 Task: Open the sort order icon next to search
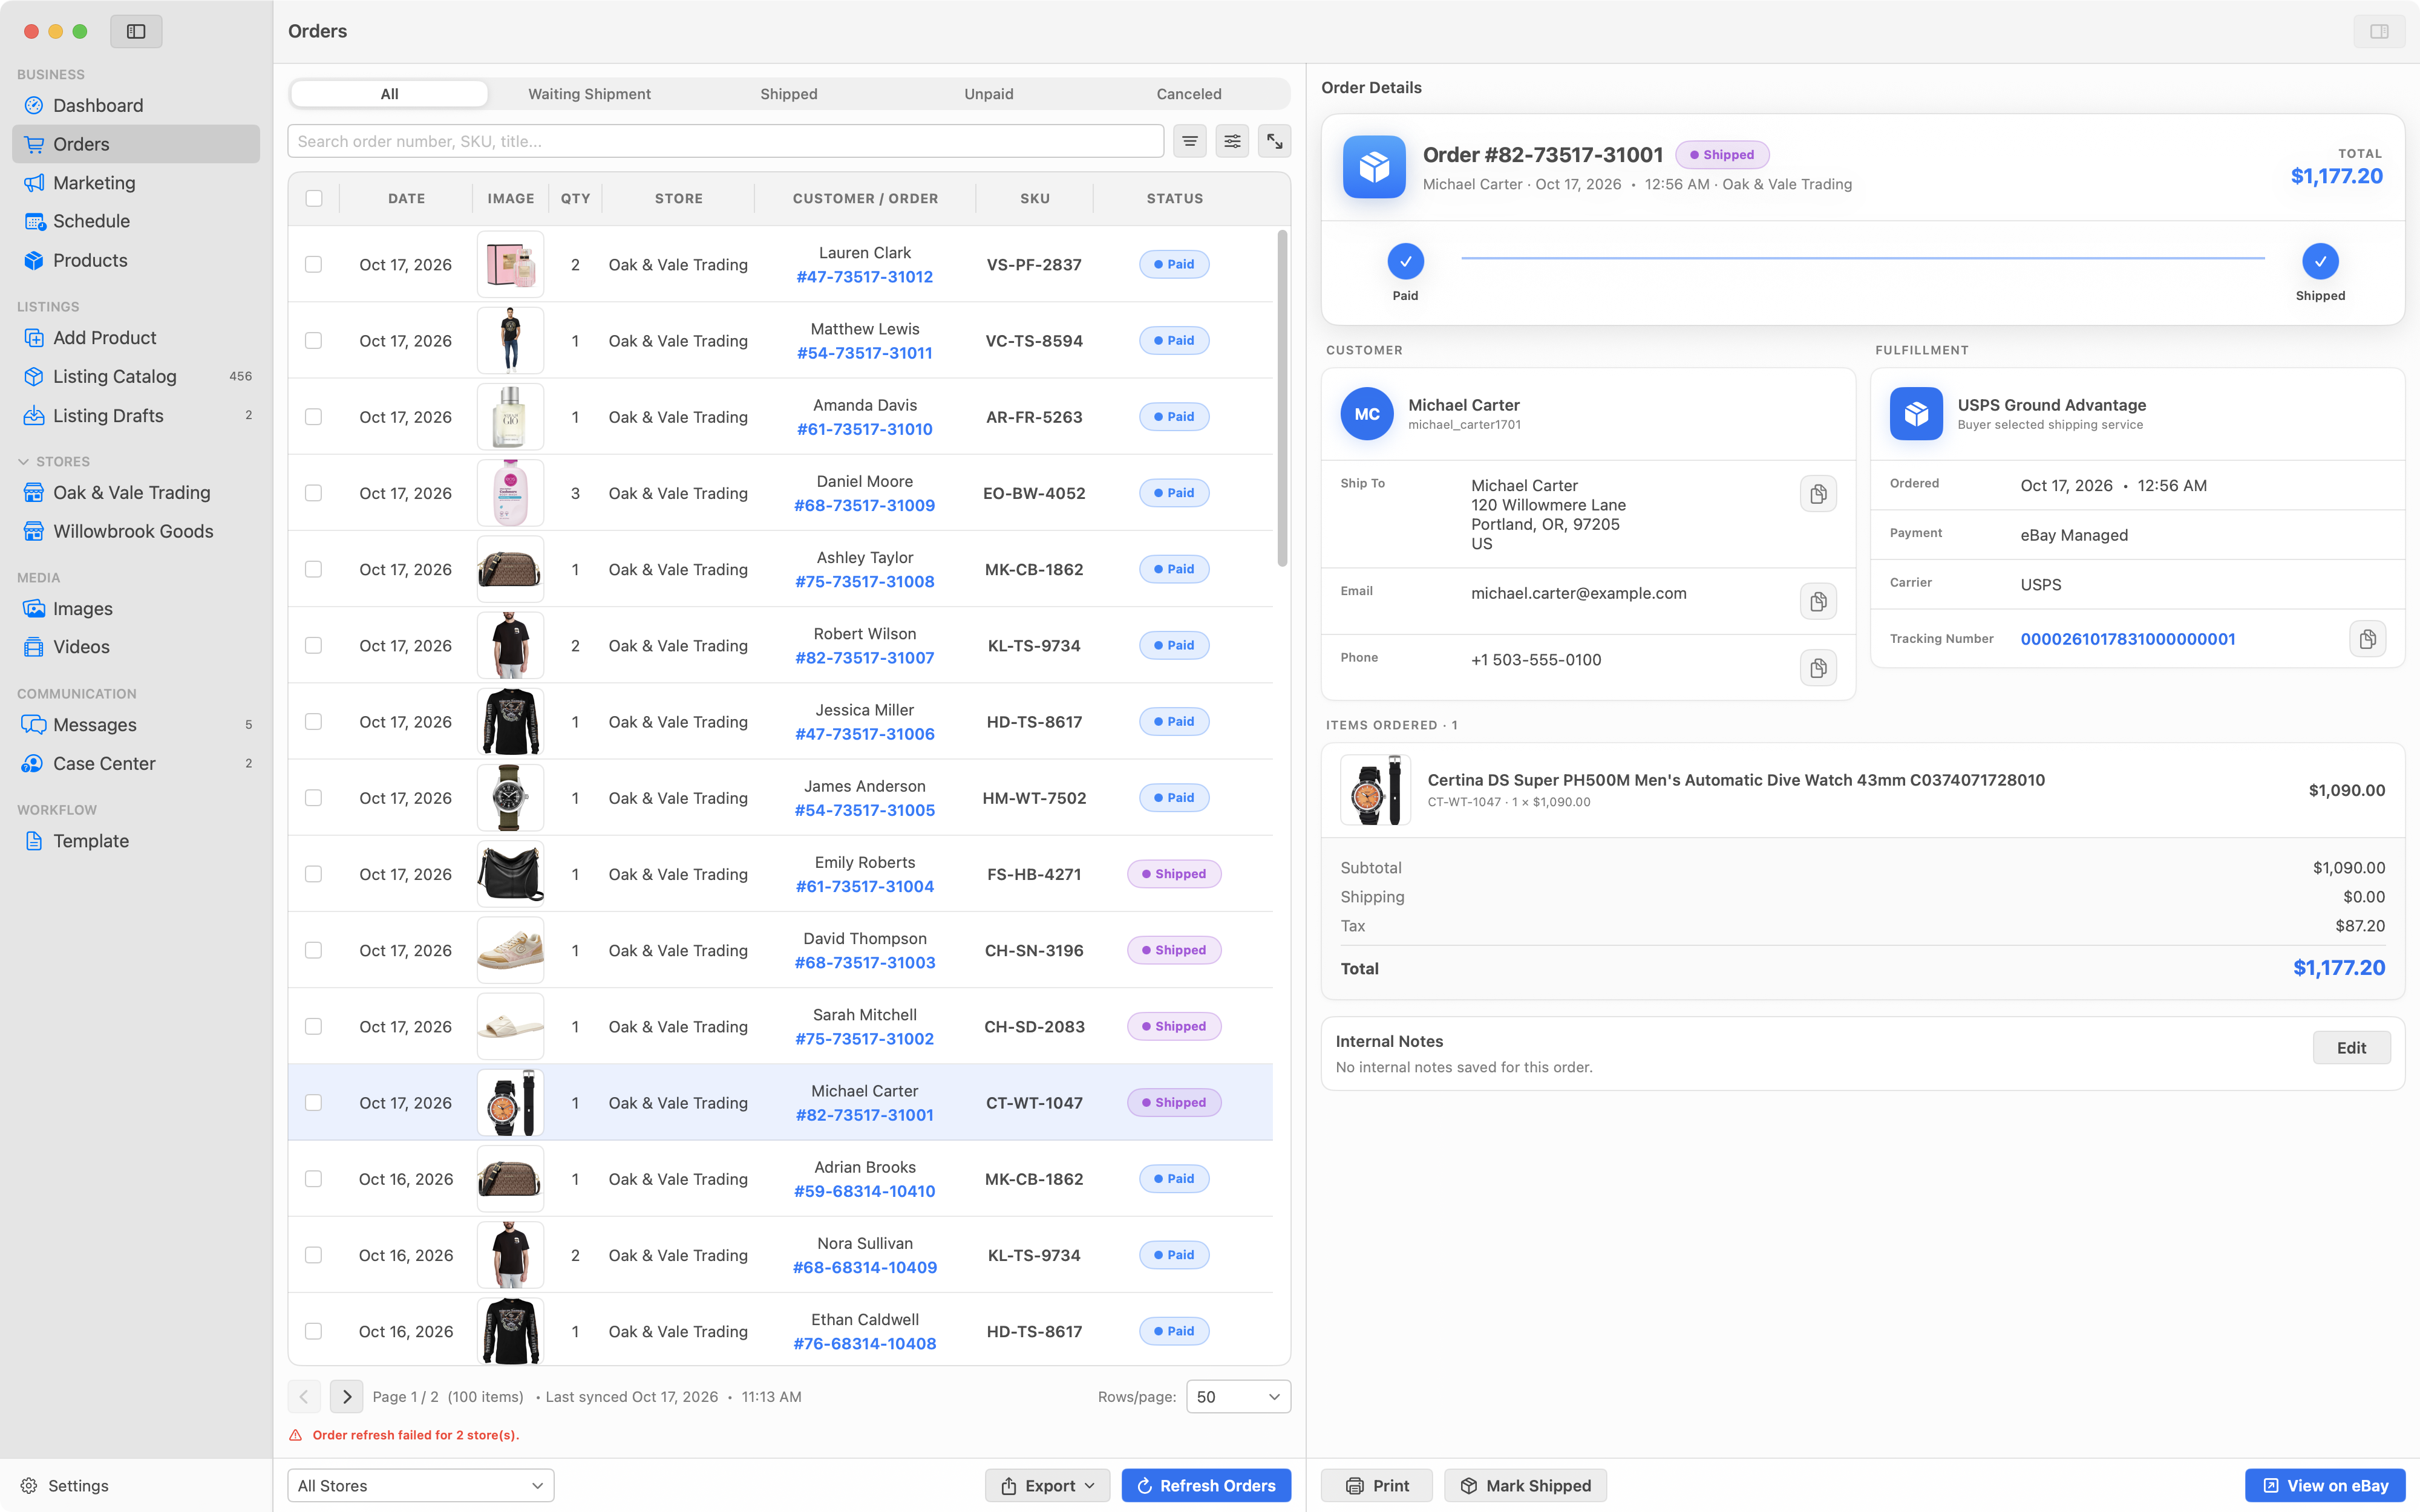pyautogui.click(x=1189, y=141)
